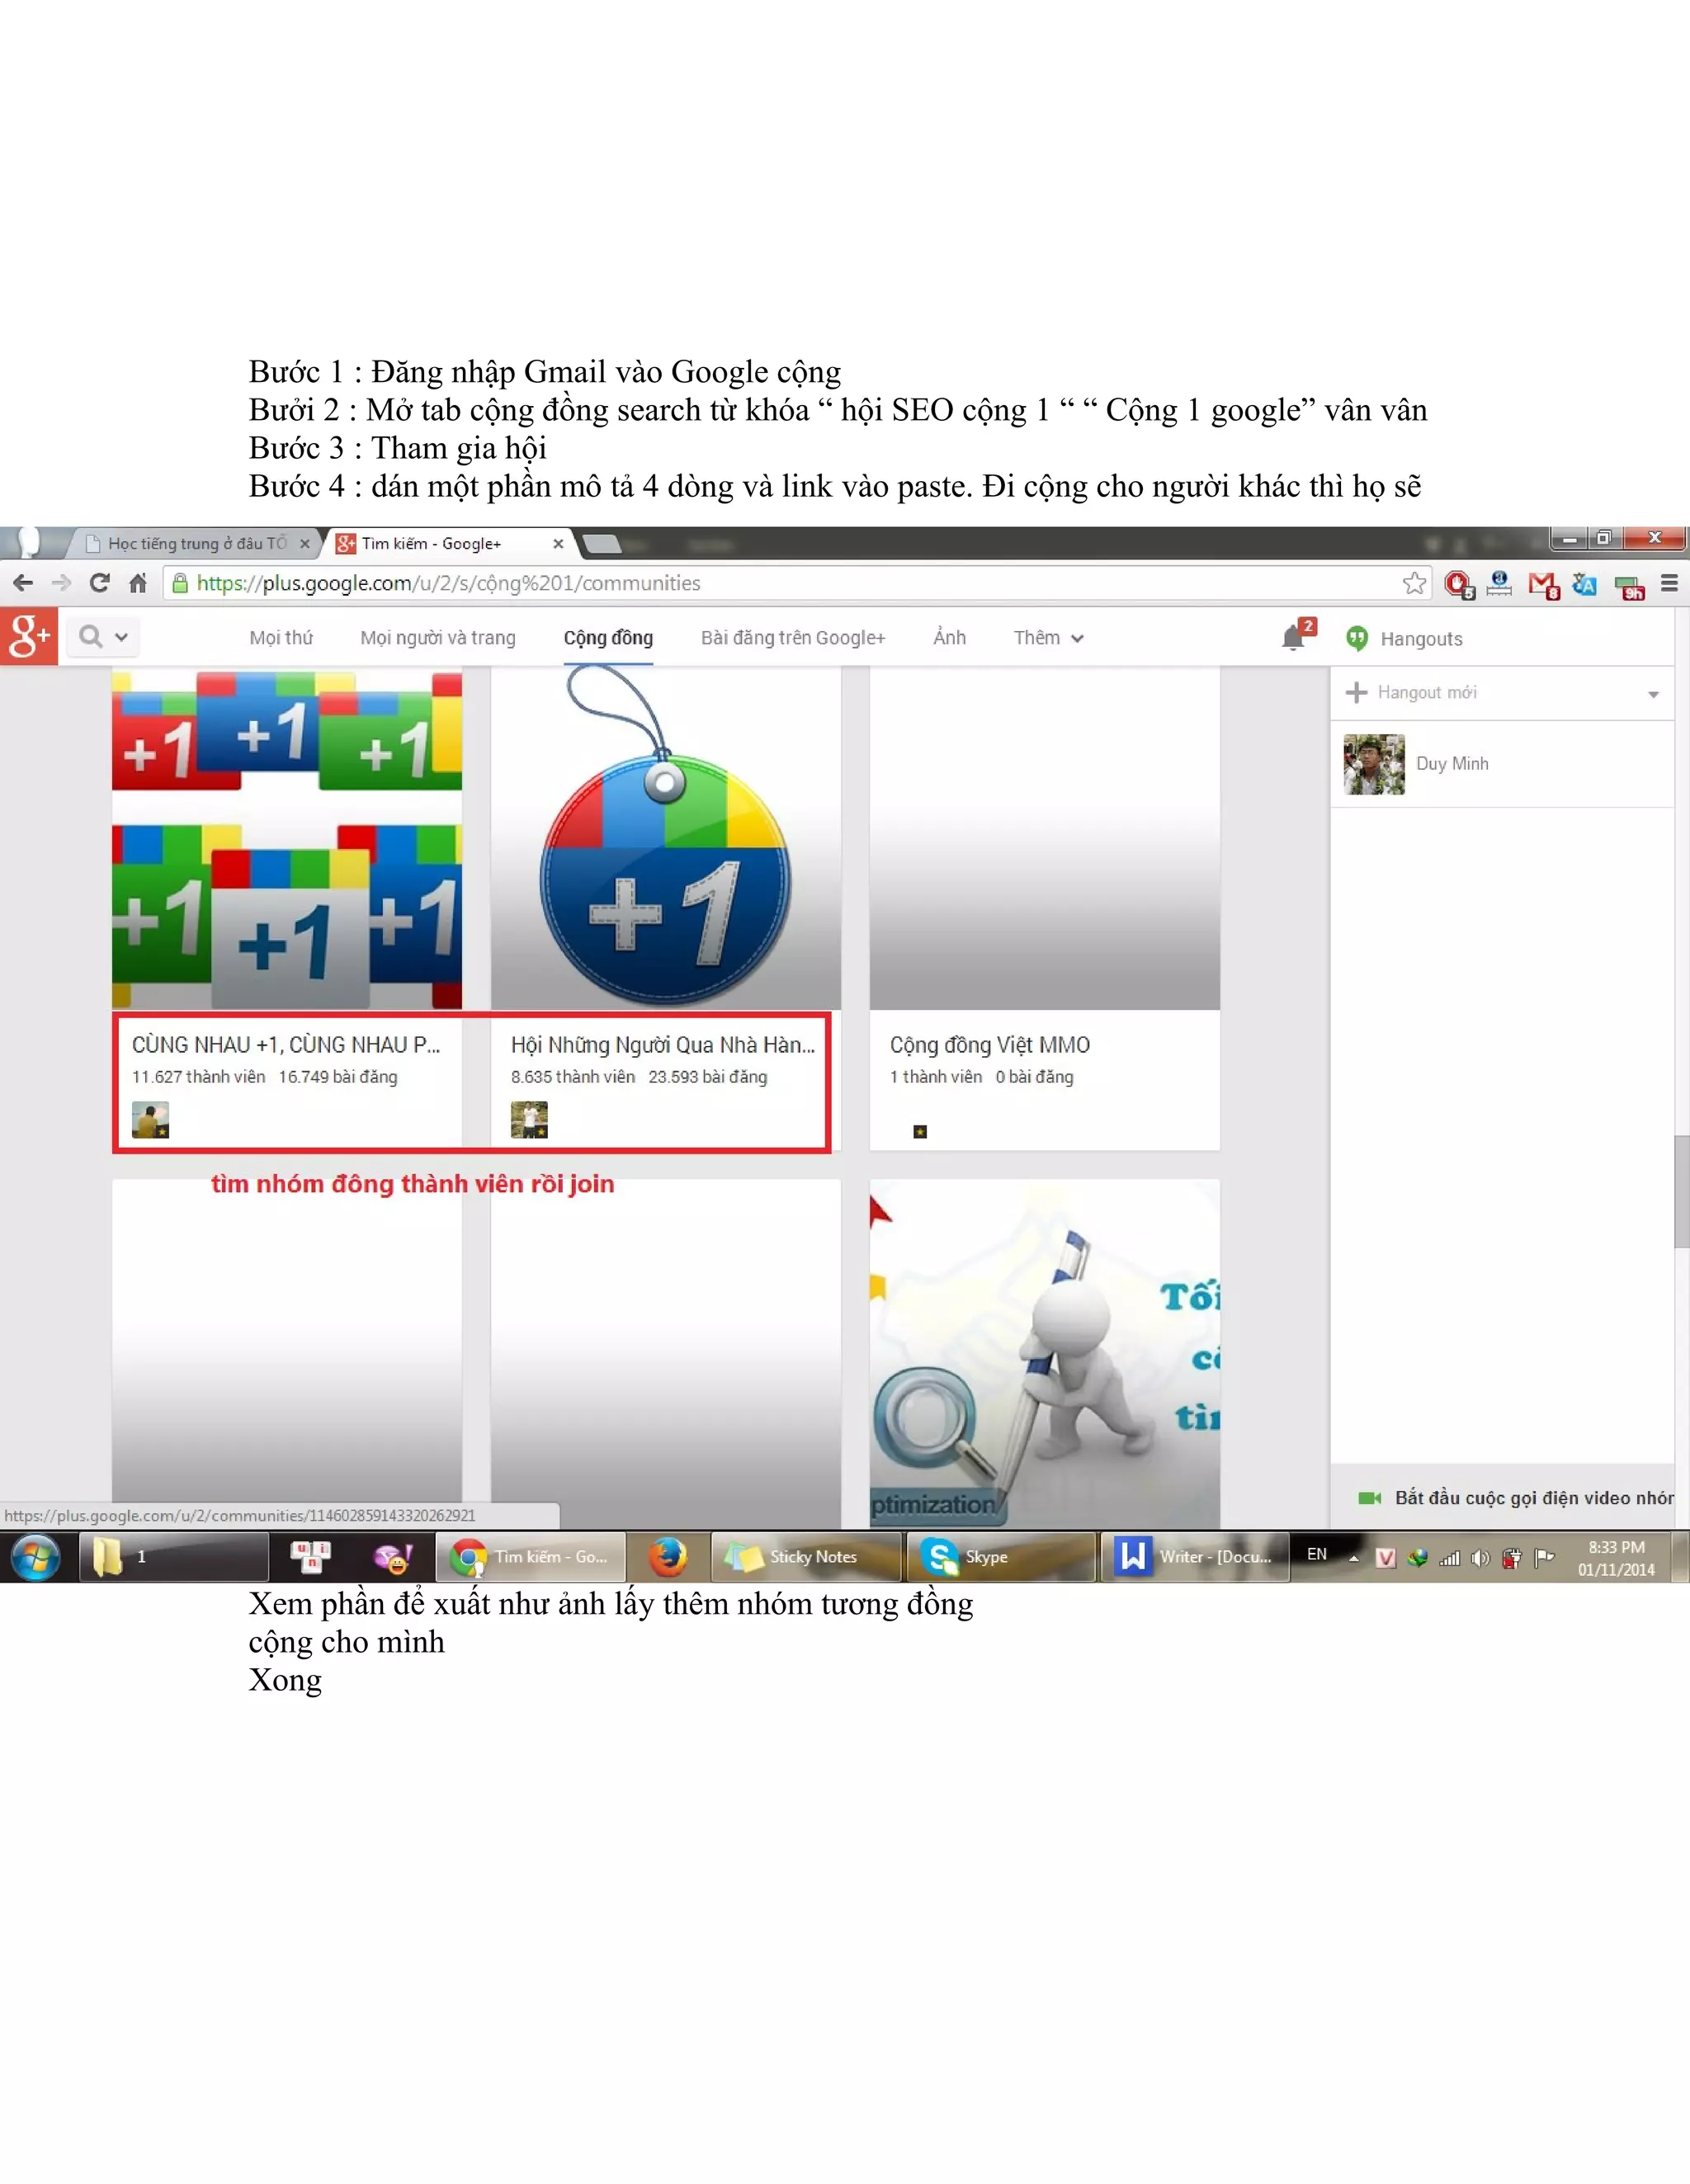Open the folder icon in taskbar
1690x2184 pixels.
(107, 1557)
